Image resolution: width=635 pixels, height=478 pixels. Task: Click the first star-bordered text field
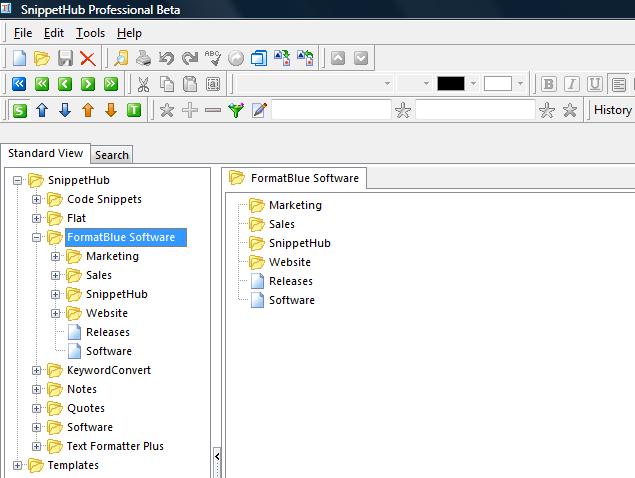[x=331, y=110]
